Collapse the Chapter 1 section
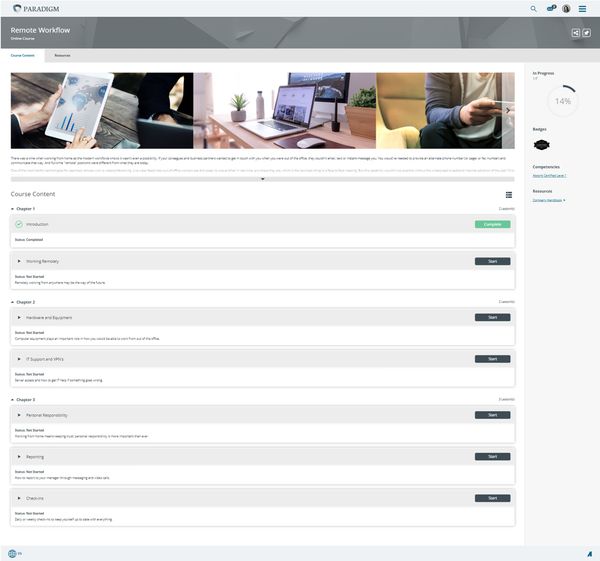The image size is (600, 561). 12,208
